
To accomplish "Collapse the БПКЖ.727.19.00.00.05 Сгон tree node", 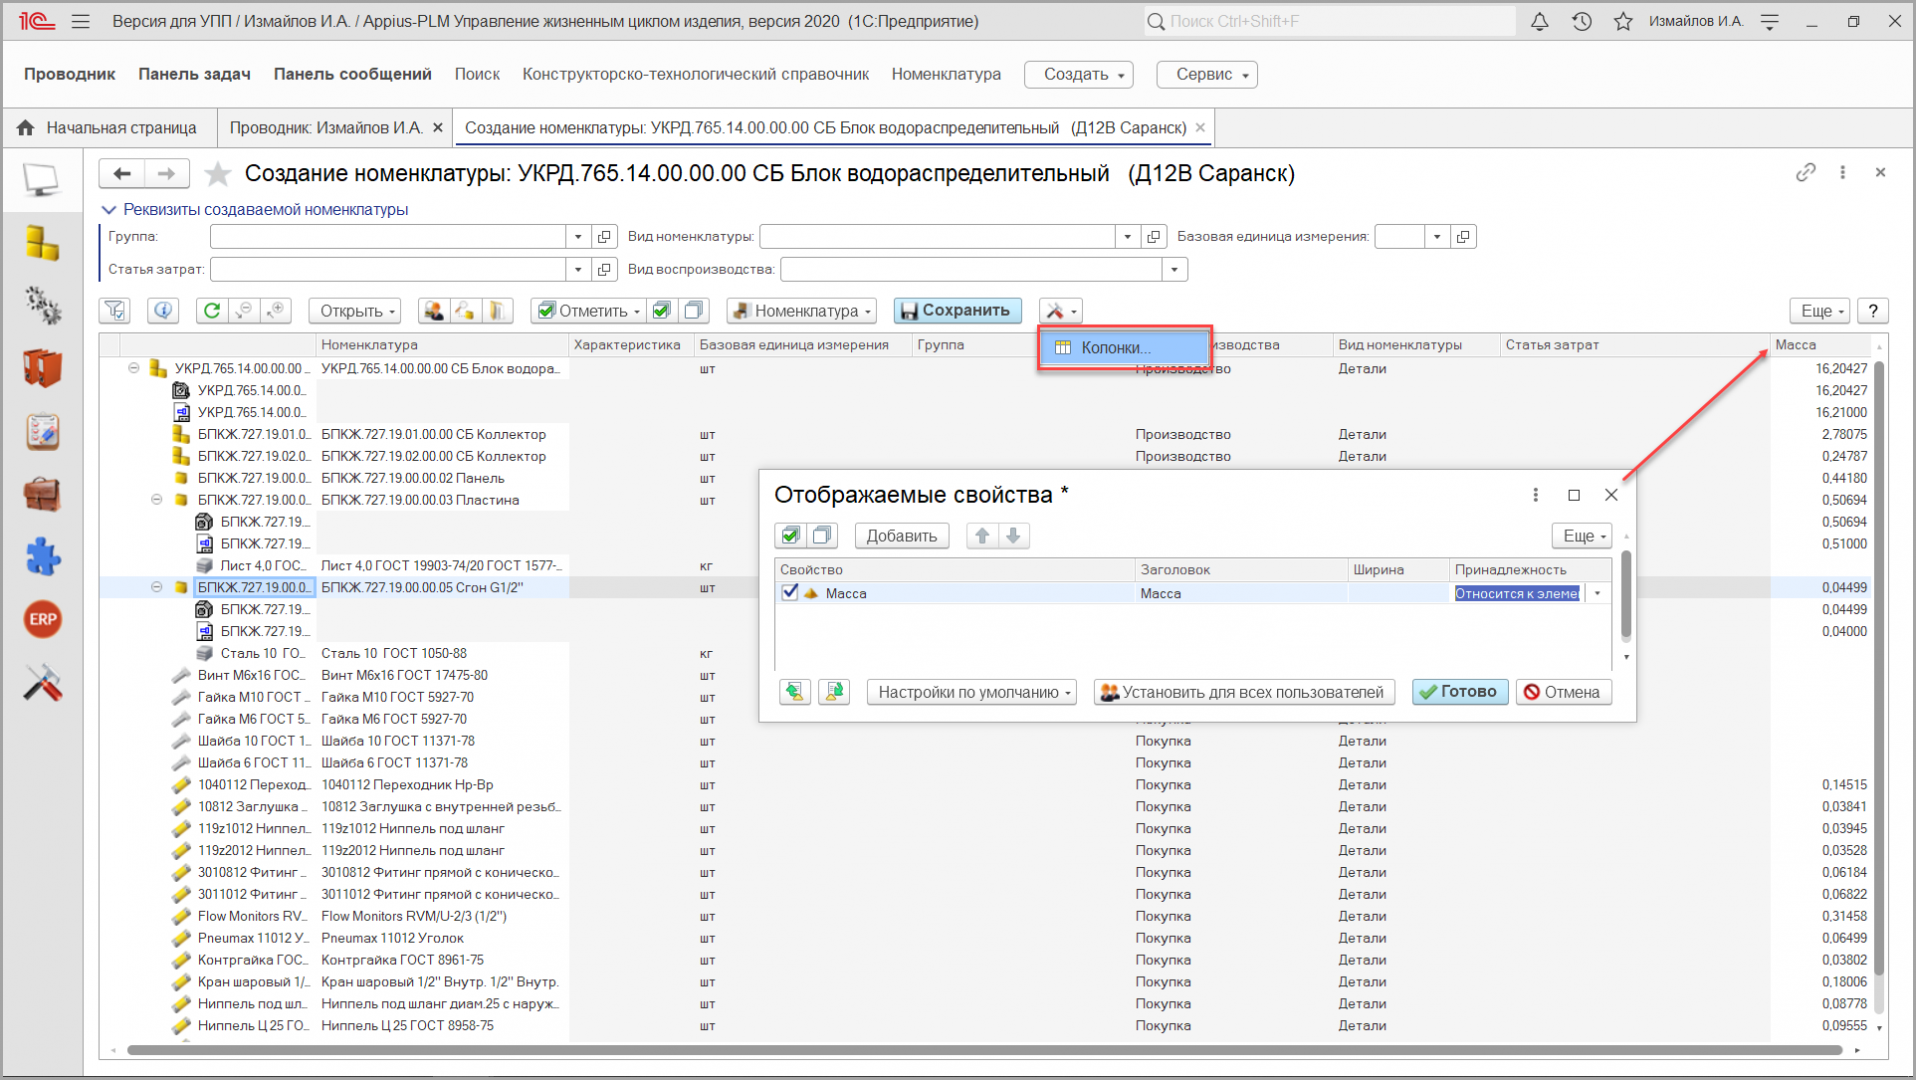I will (157, 588).
